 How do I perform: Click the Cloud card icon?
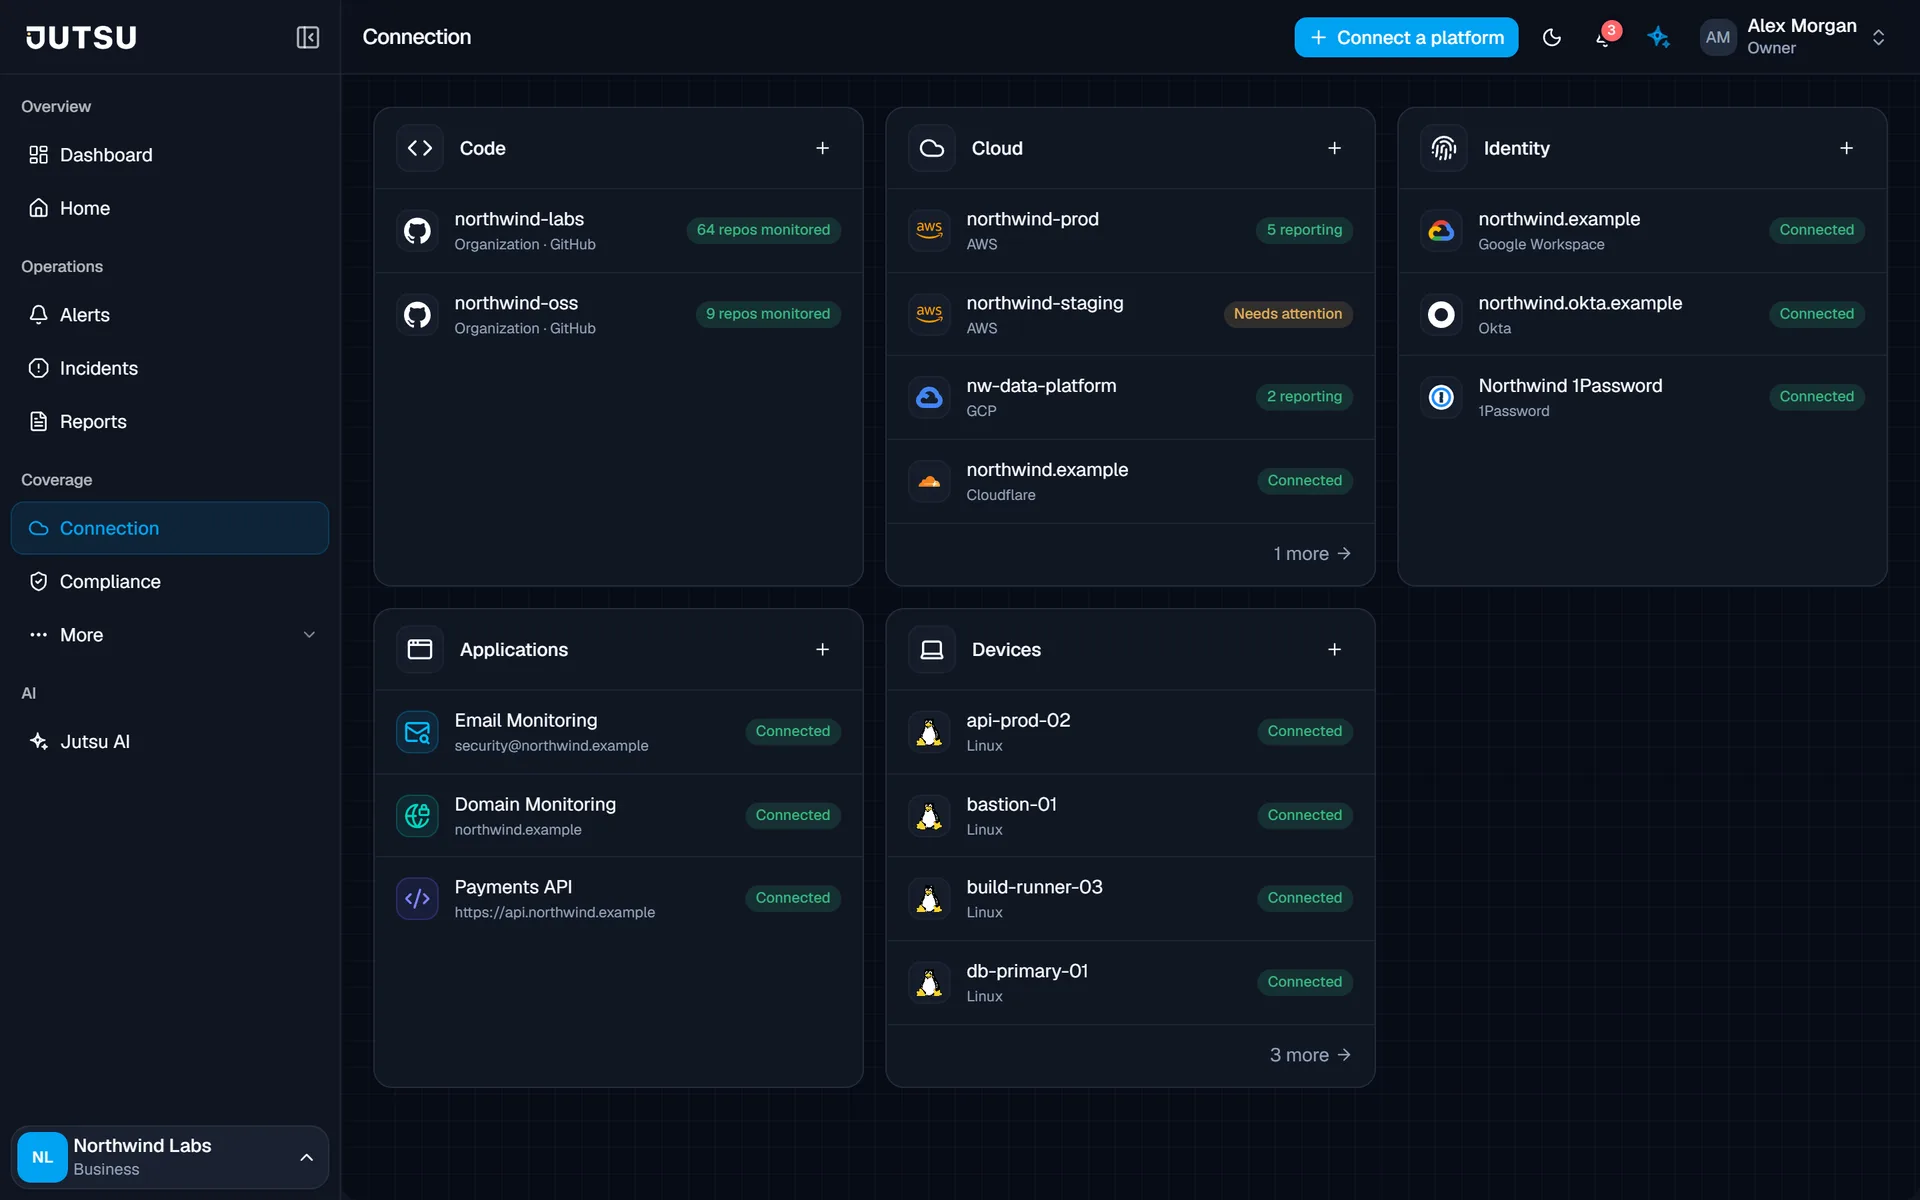point(932,148)
